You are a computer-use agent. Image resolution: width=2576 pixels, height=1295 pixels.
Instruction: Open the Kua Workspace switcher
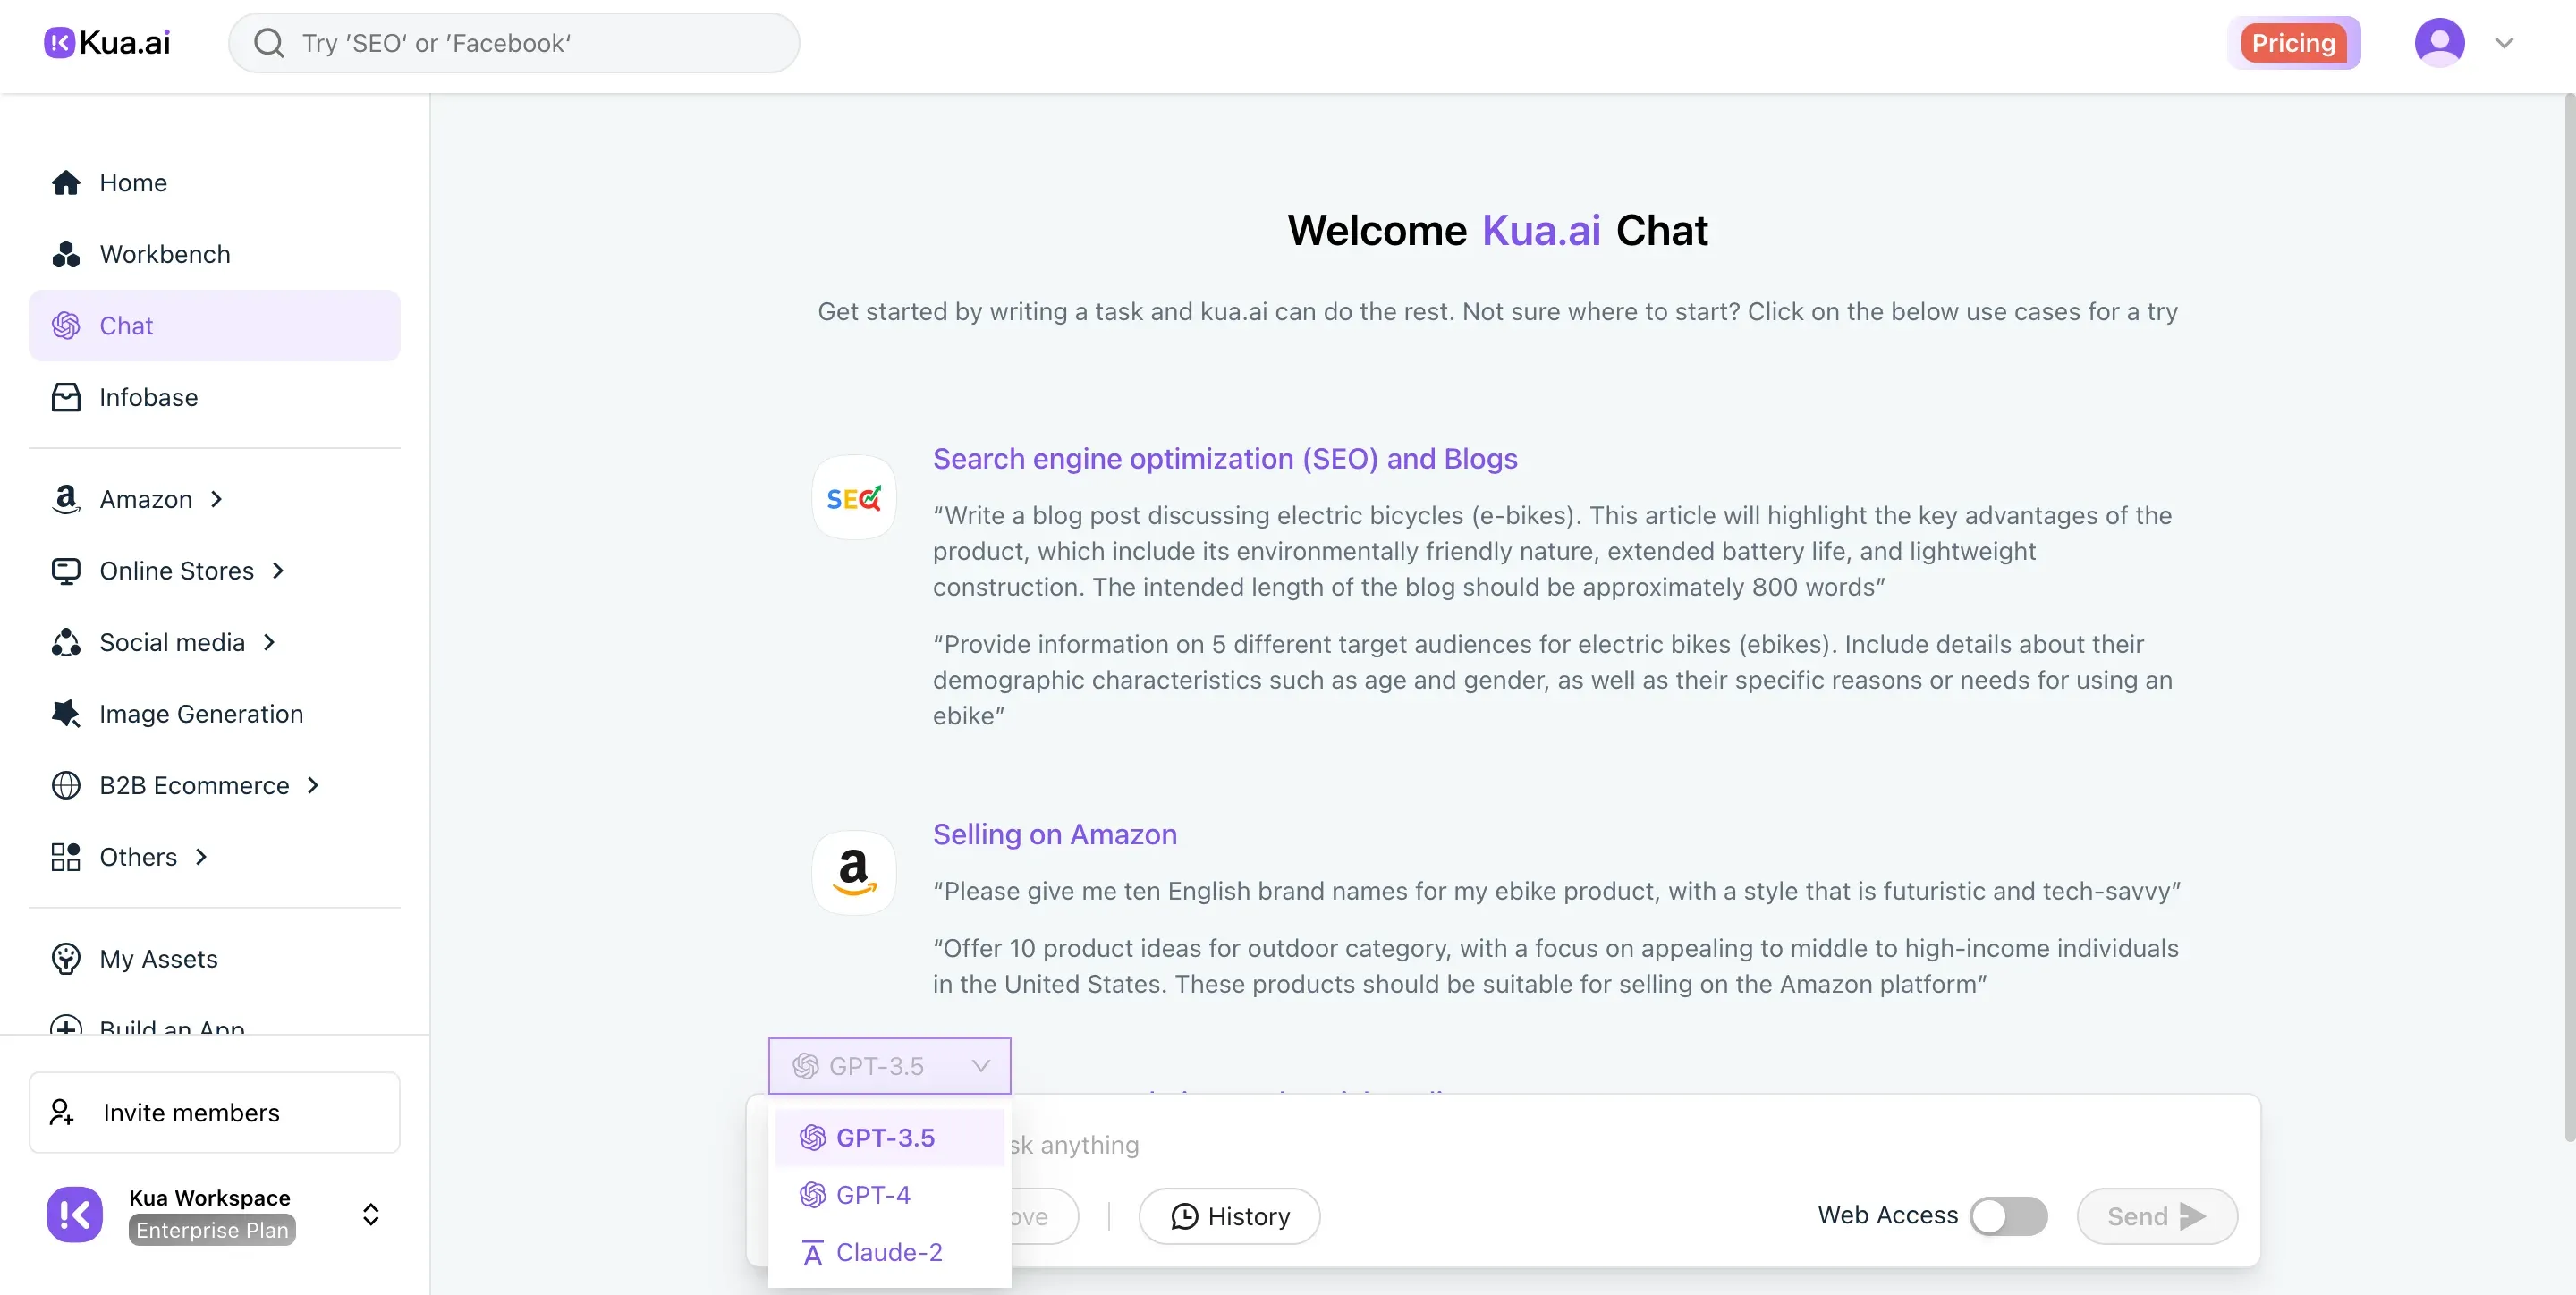(x=369, y=1214)
